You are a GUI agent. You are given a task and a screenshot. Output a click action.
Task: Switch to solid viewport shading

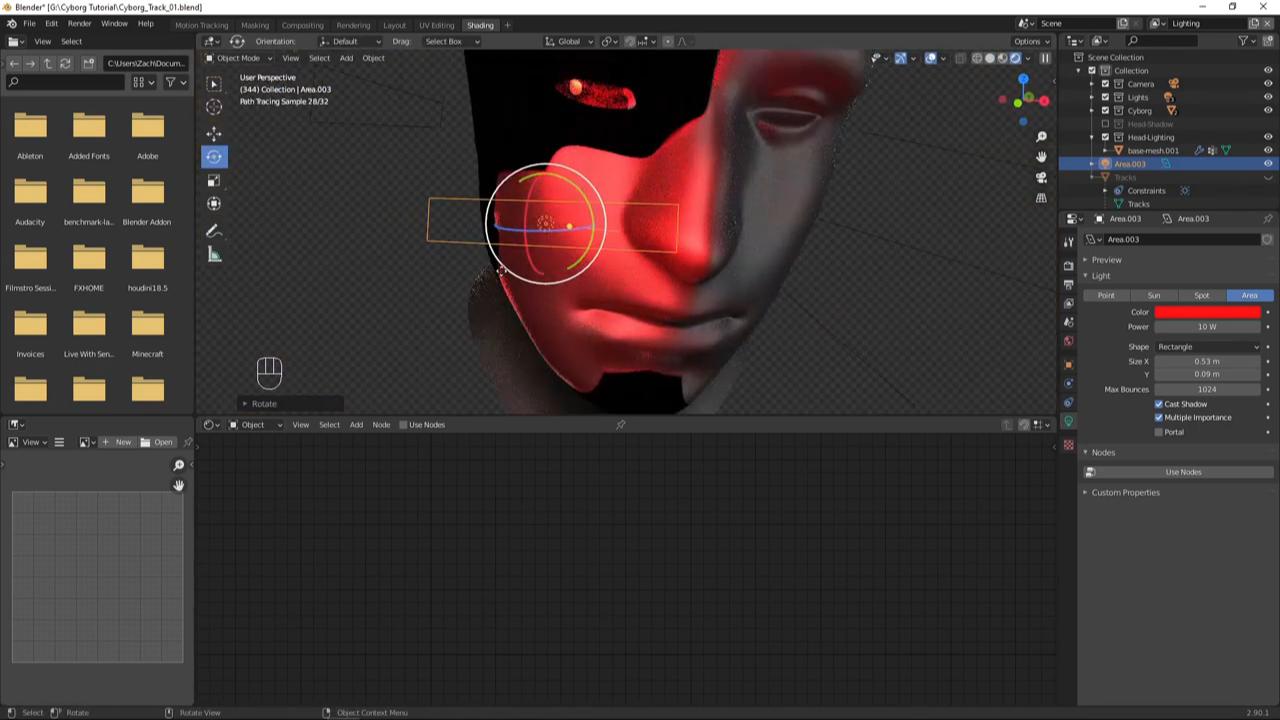tap(990, 58)
